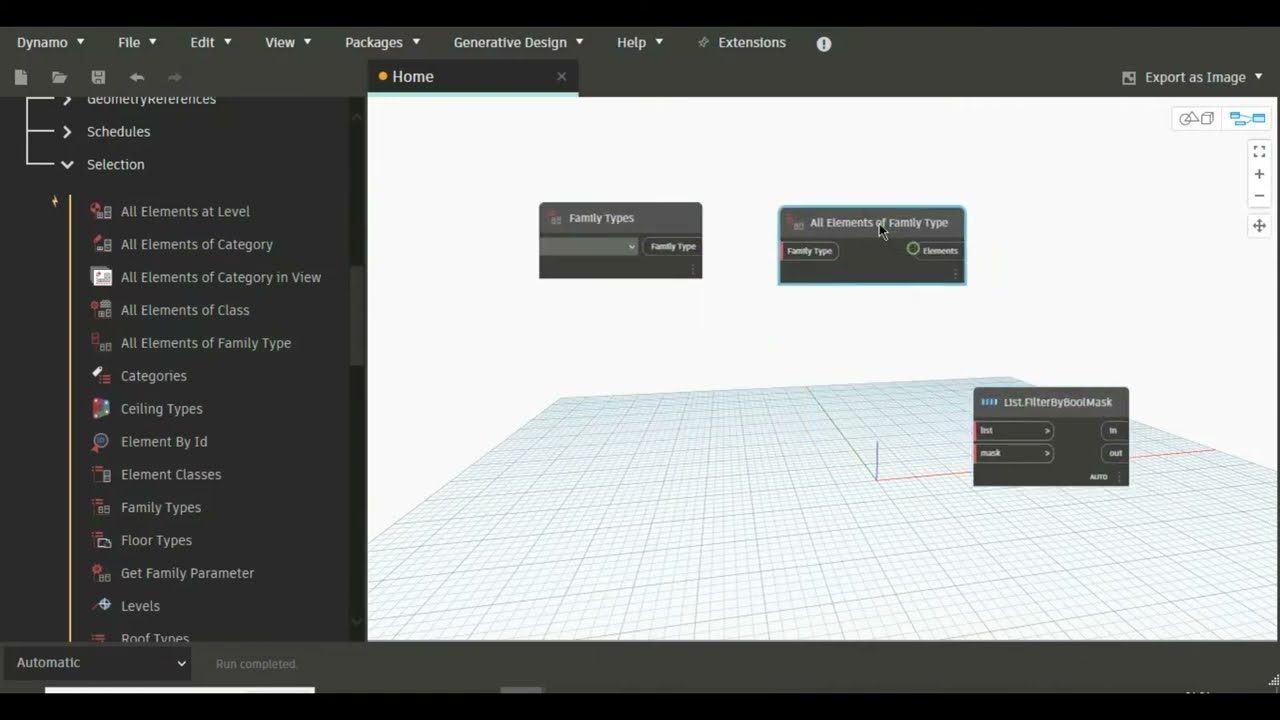Click the 'out' output port of List.FilterByBoolMask

tap(1115, 453)
